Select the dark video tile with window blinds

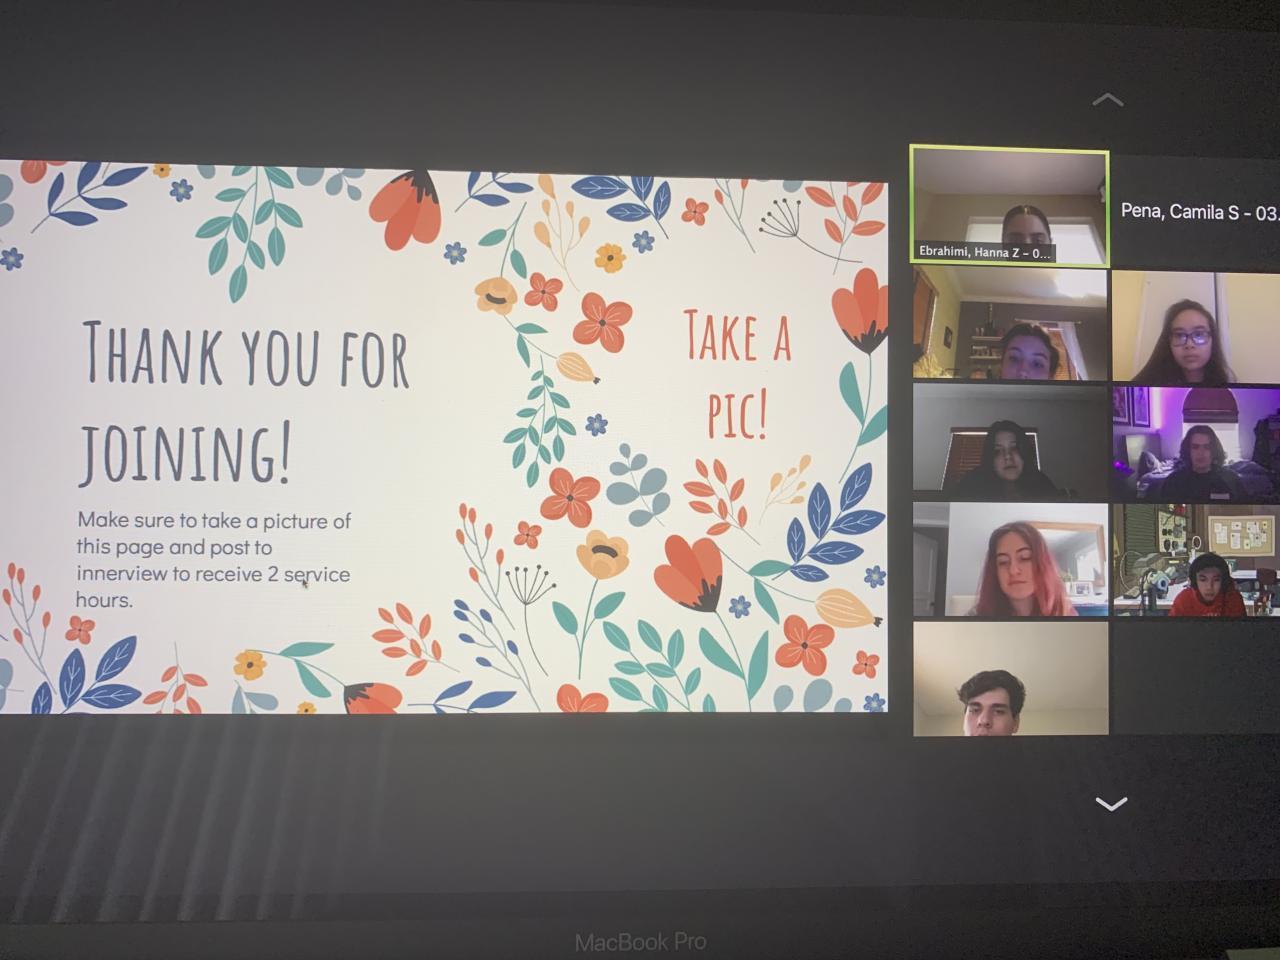pyautogui.click(x=1010, y=442)
